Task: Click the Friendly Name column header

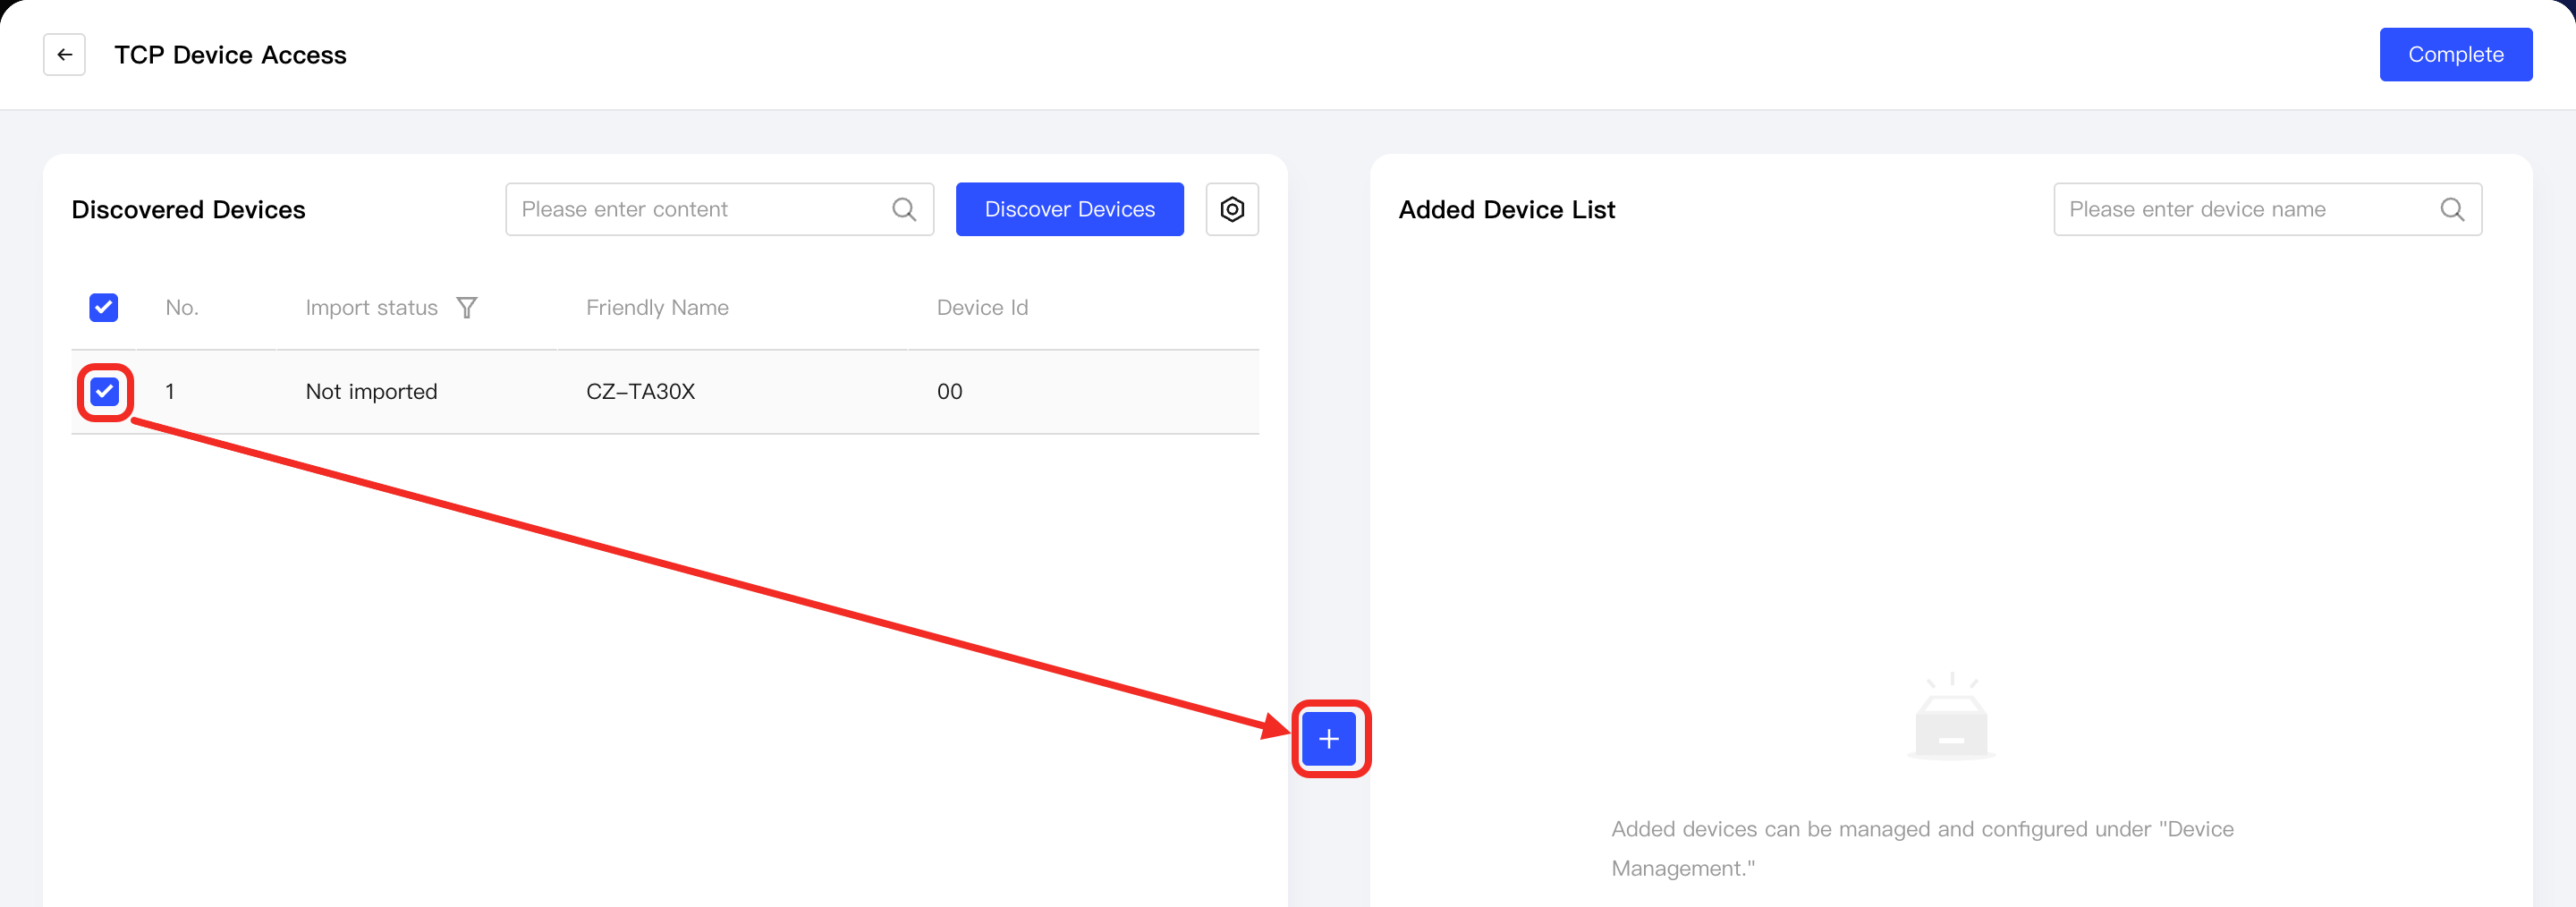Action: (657, 307)
